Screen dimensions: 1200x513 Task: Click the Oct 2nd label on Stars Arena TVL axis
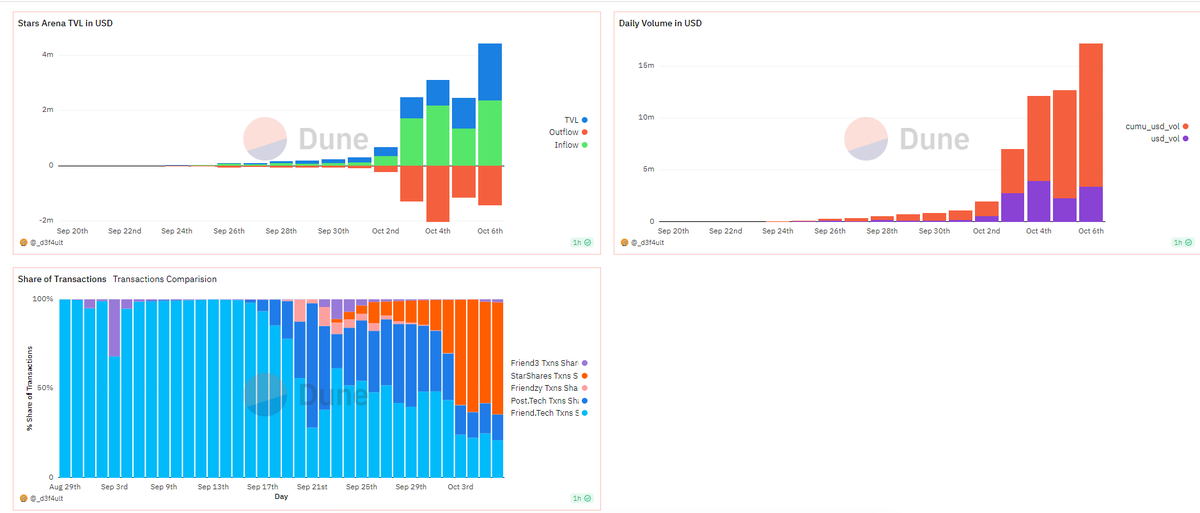(387, 230)
